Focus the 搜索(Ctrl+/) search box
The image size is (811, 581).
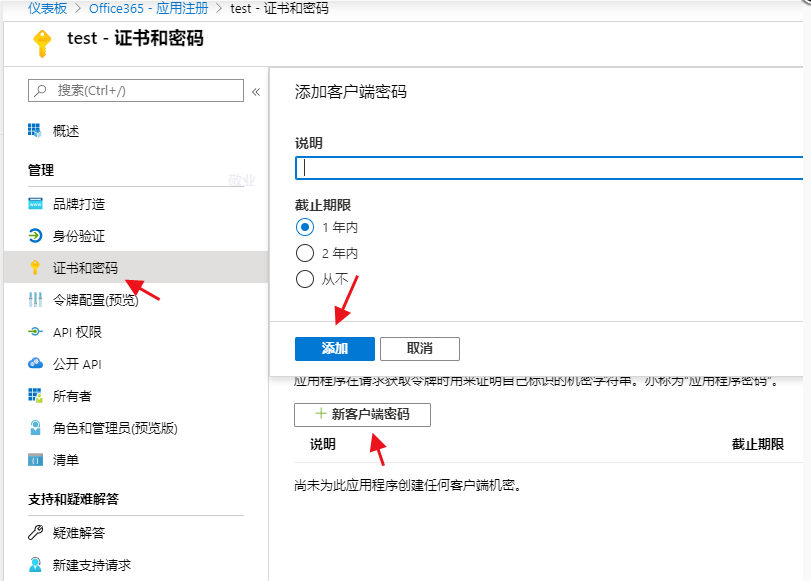[x=136, y=91]
